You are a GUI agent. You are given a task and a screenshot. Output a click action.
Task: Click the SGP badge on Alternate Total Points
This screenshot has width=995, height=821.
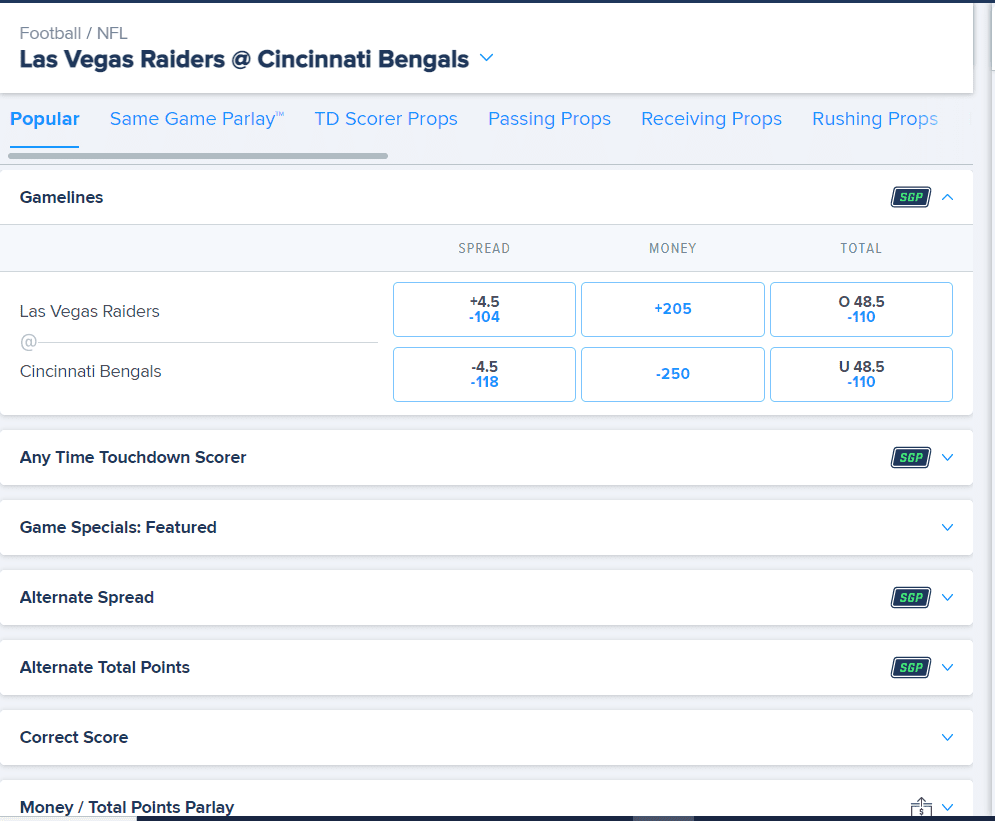pos(911,667)
